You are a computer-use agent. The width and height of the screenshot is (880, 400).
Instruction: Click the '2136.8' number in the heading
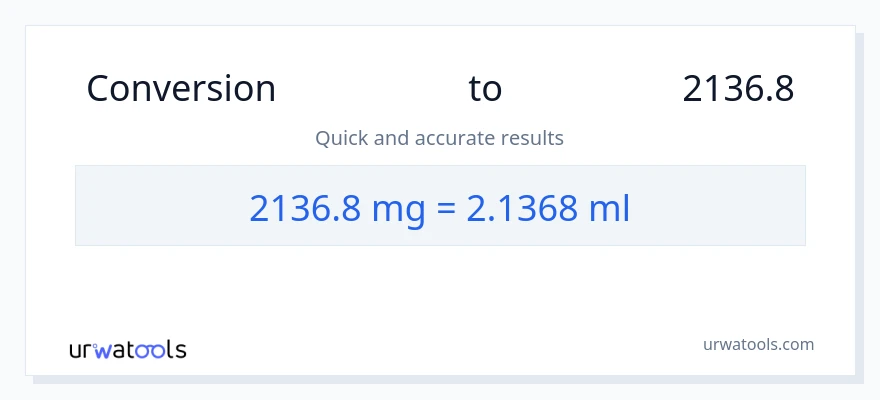coord(738,89)
